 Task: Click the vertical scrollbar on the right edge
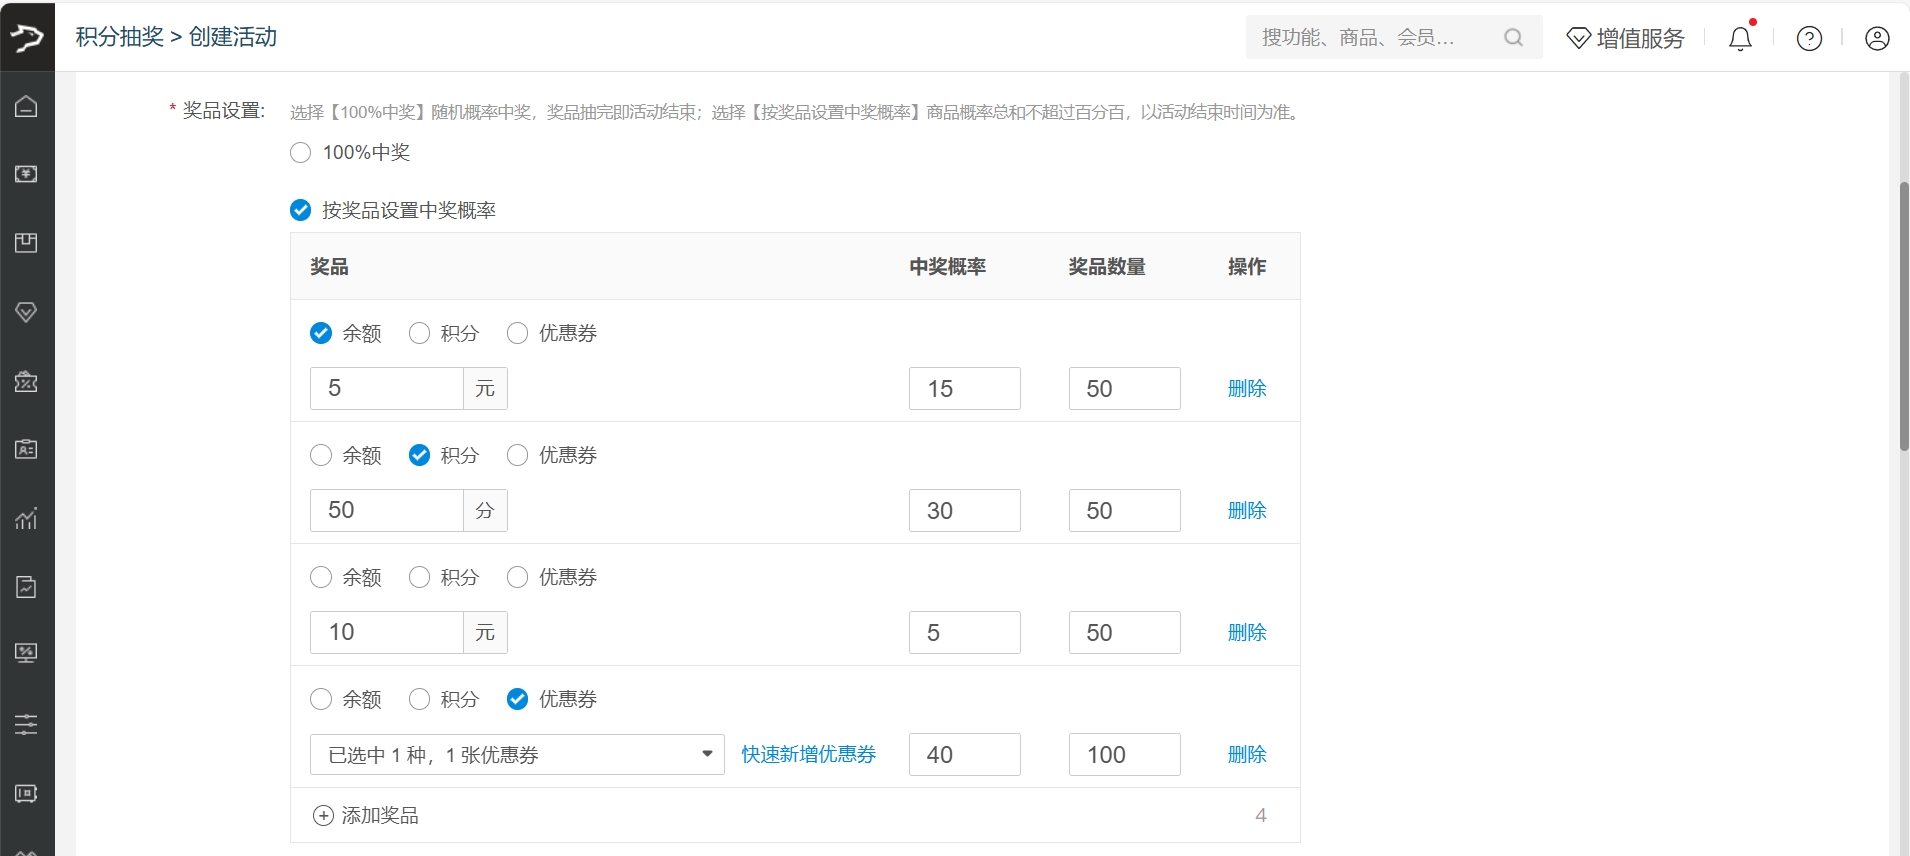click(x=1904, y=315)
